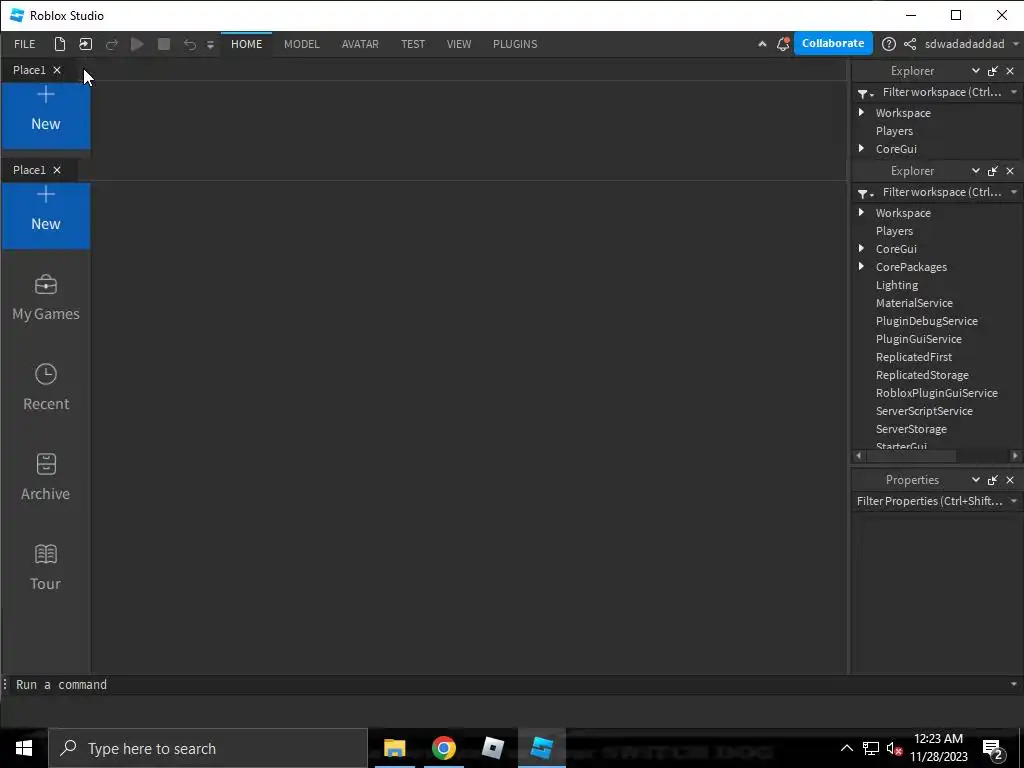Open notifications via the bell icon

point(782,44)
